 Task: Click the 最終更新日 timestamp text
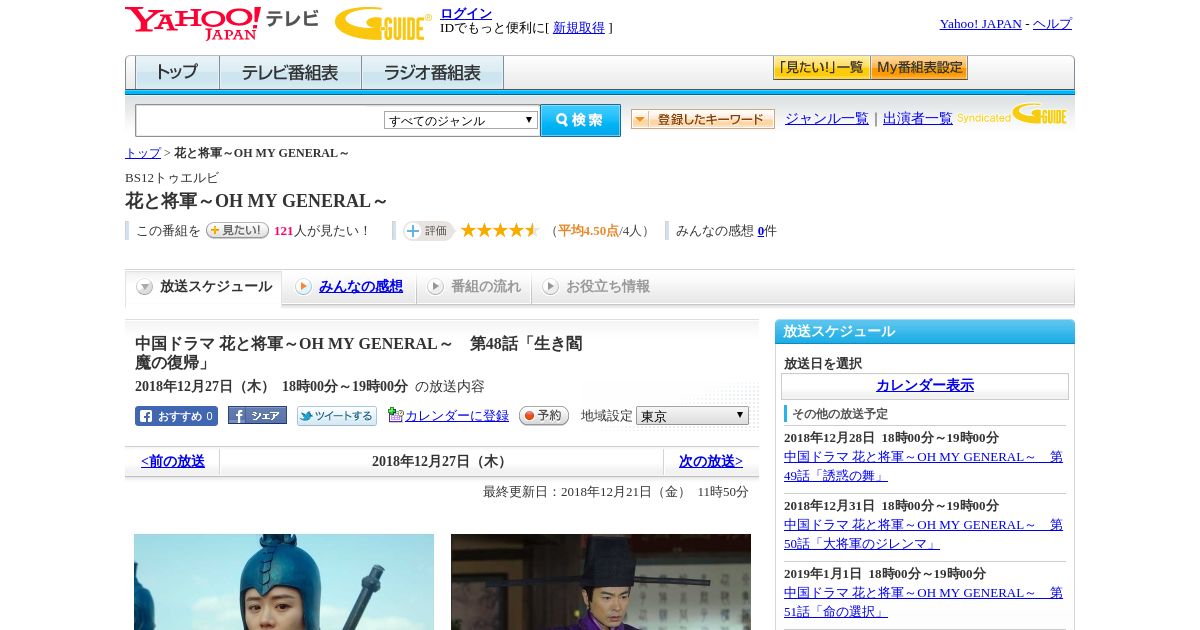click(616, 492)
